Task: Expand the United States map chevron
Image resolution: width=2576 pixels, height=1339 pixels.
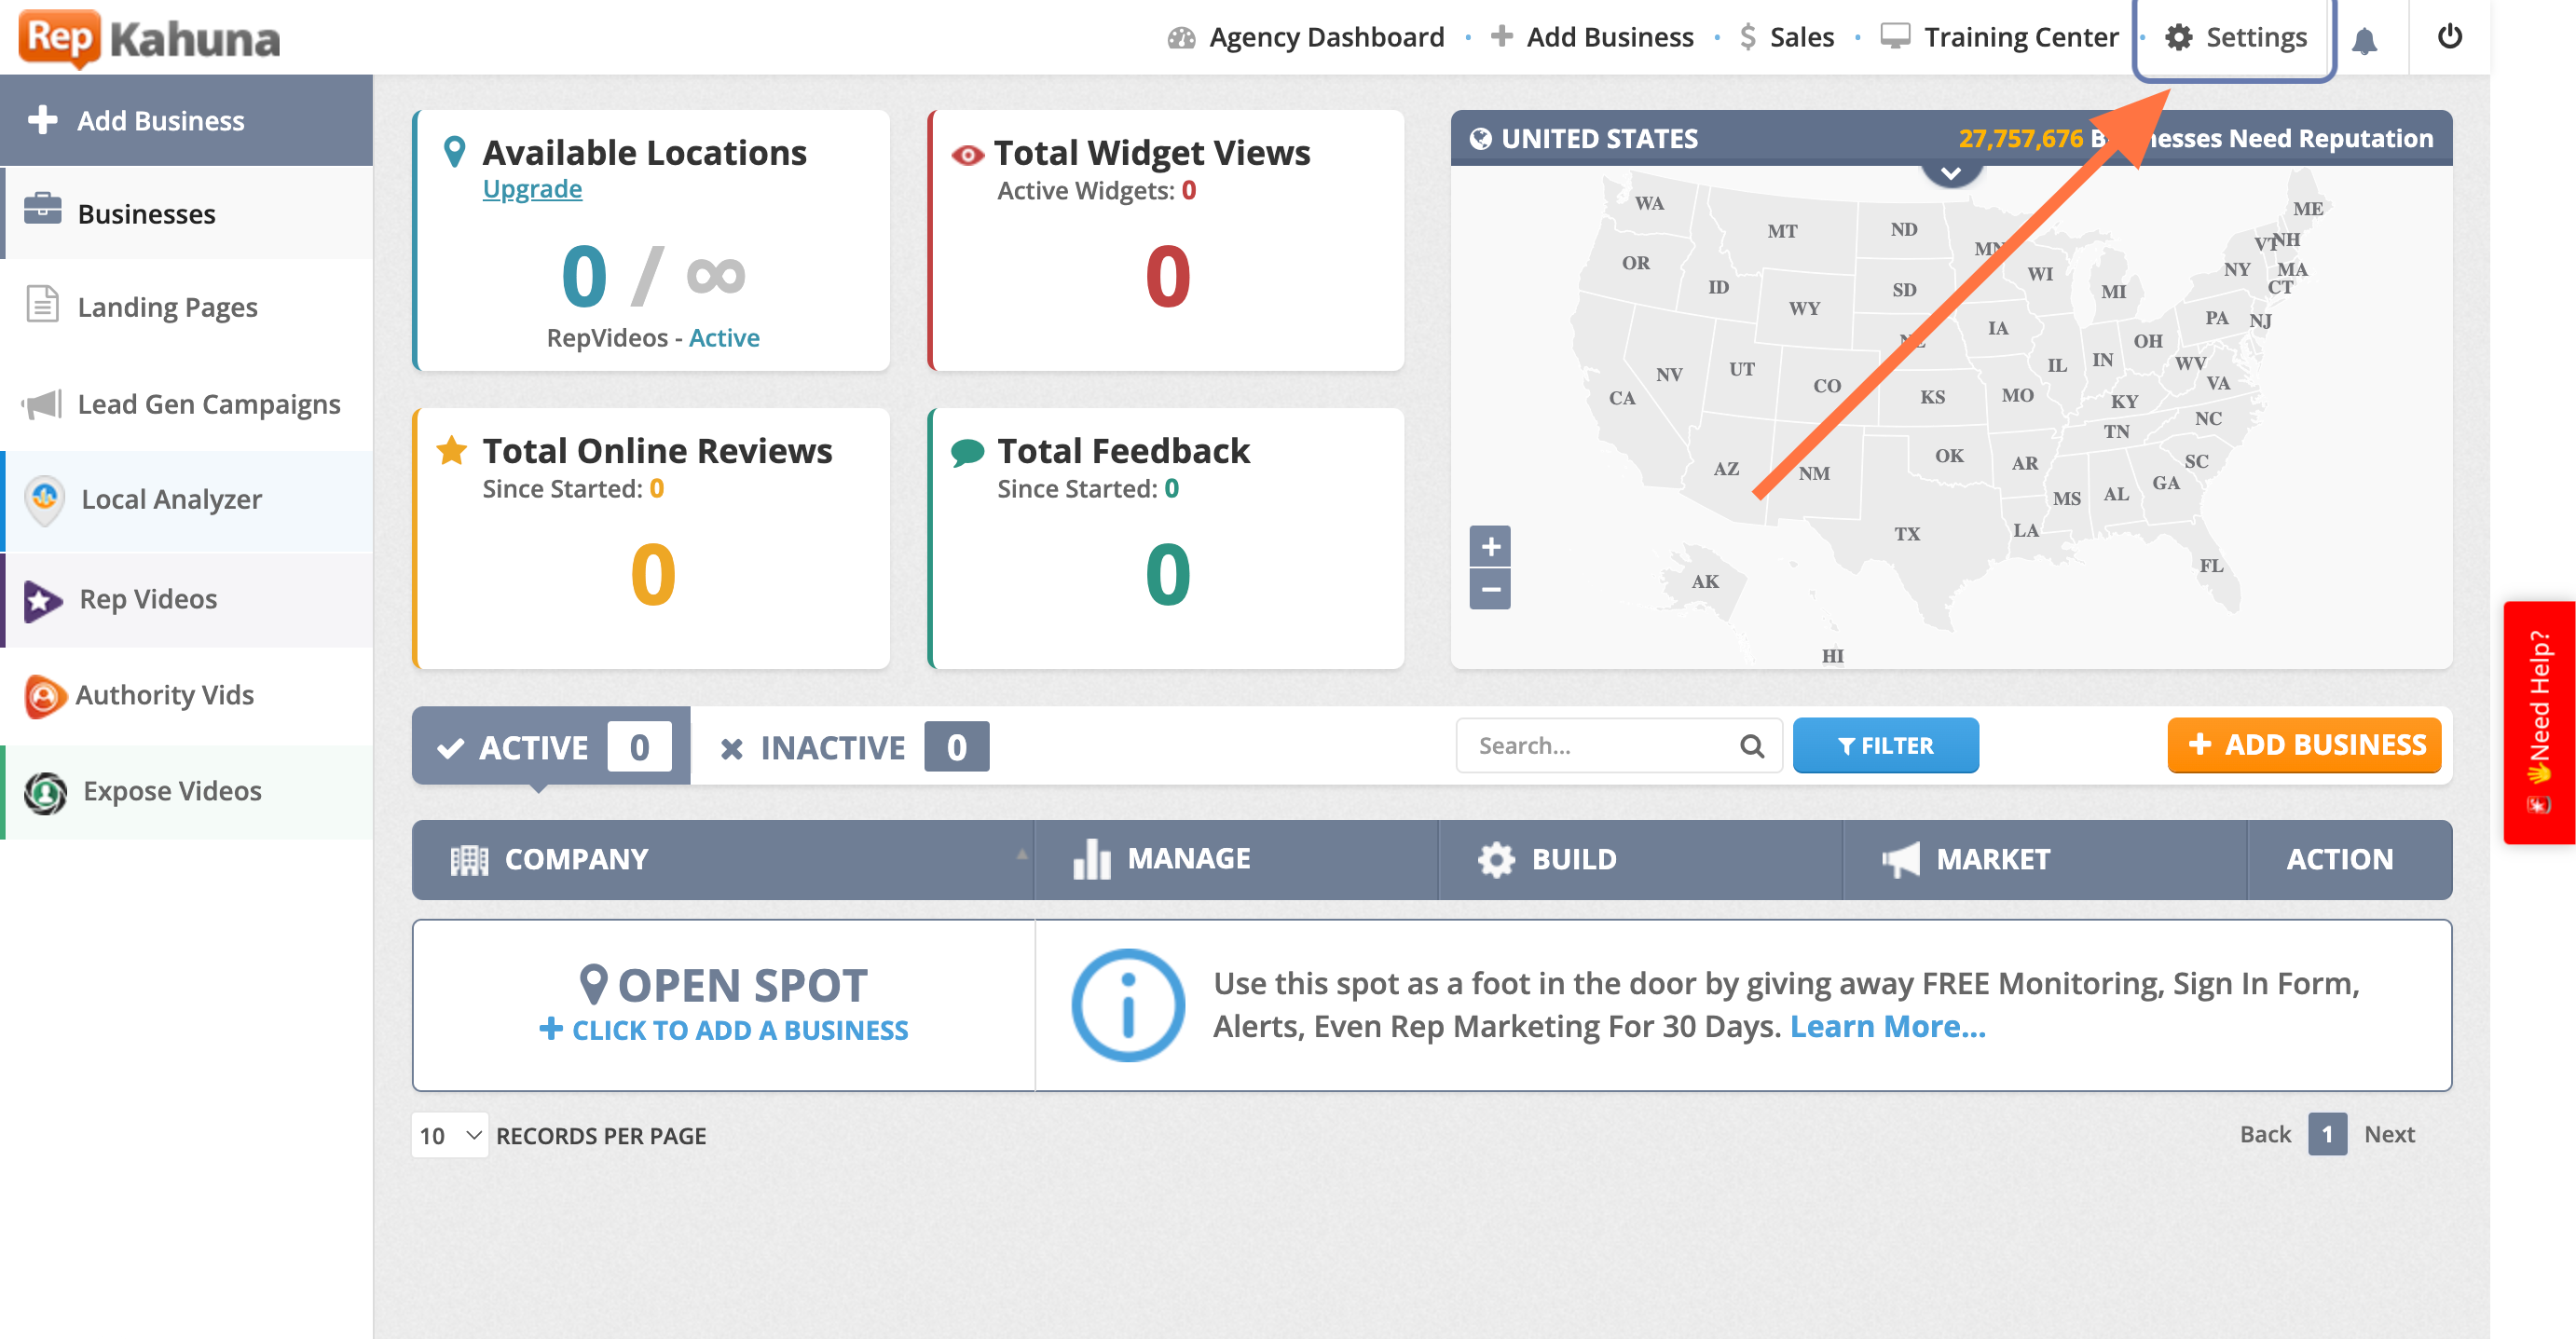Action: tap(1950, 173)
